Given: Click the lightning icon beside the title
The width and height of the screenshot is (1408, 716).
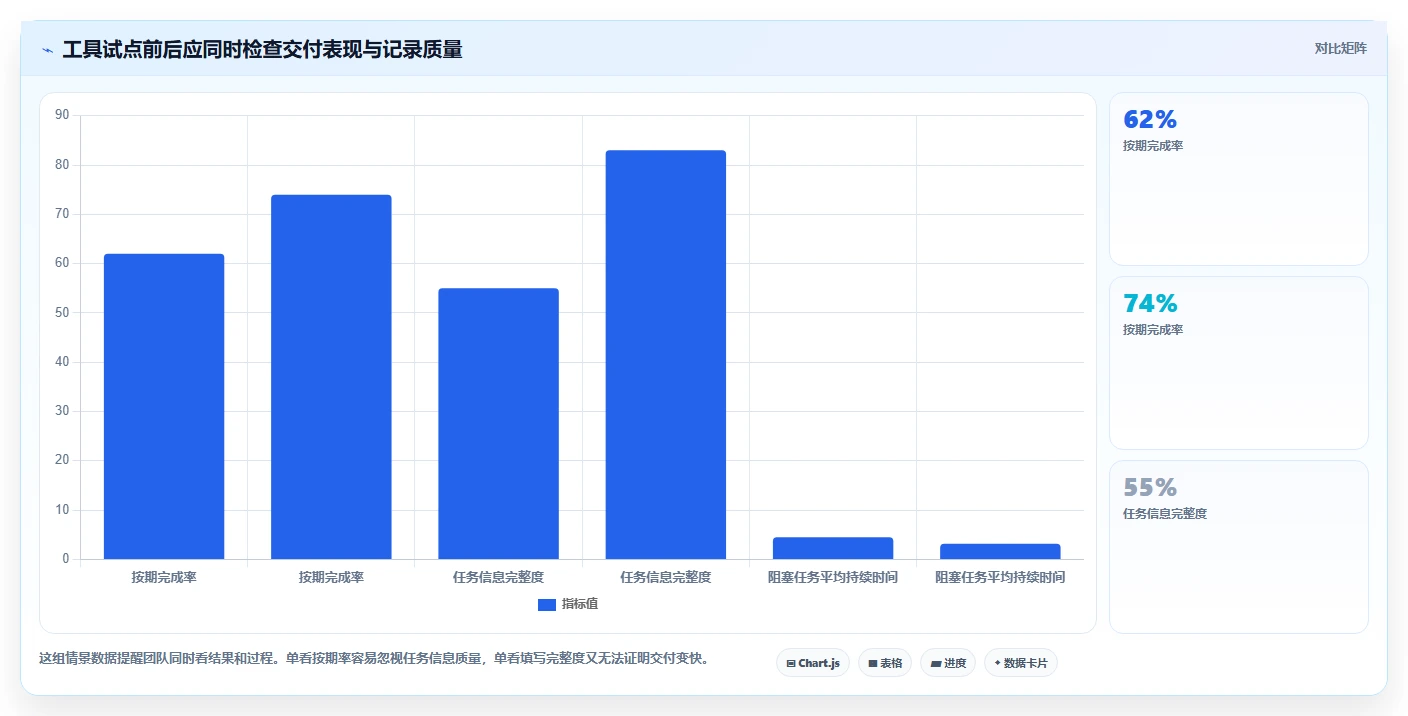Looking at the screenshot, I should point(48,50).
